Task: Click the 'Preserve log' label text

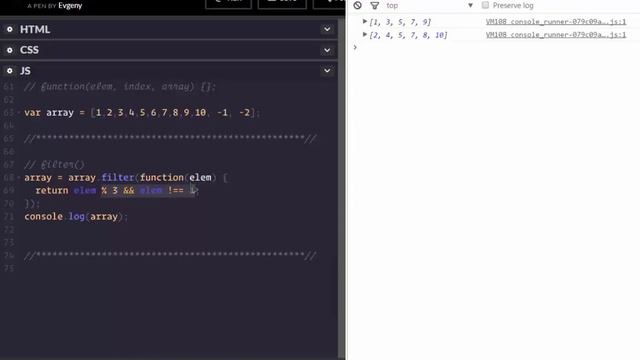Action: [513, 5]
